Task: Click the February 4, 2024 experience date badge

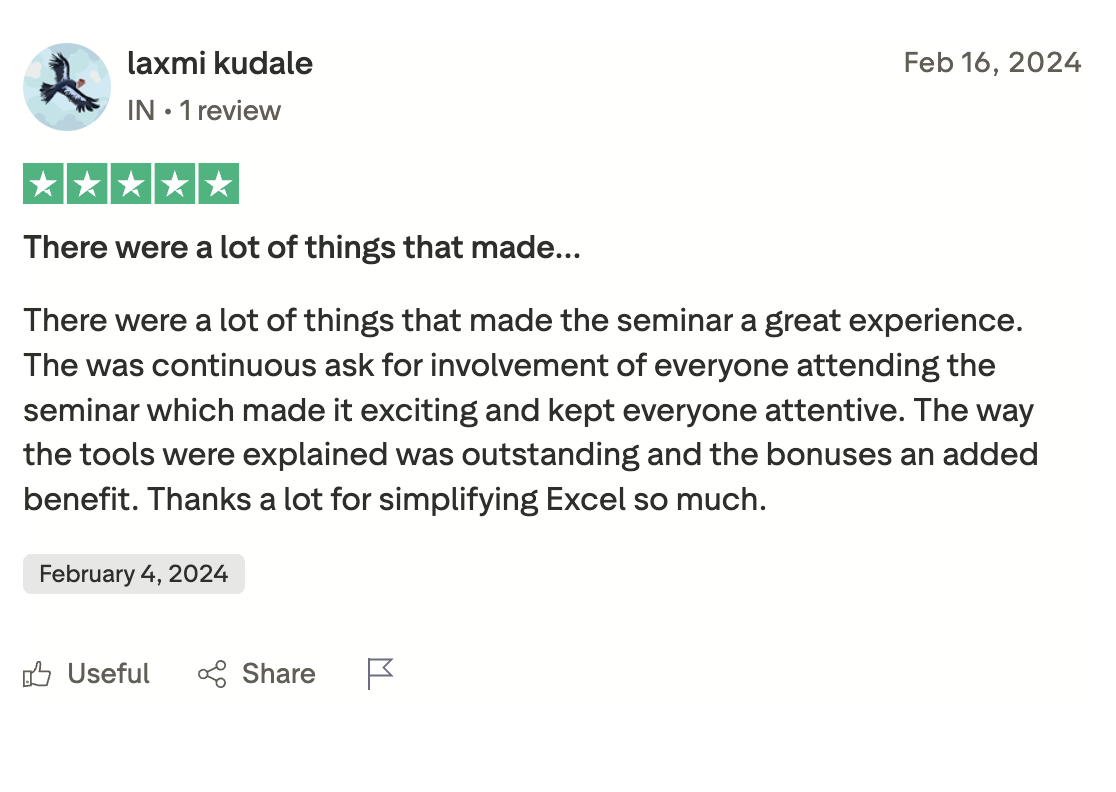Action: coord(134,575)
